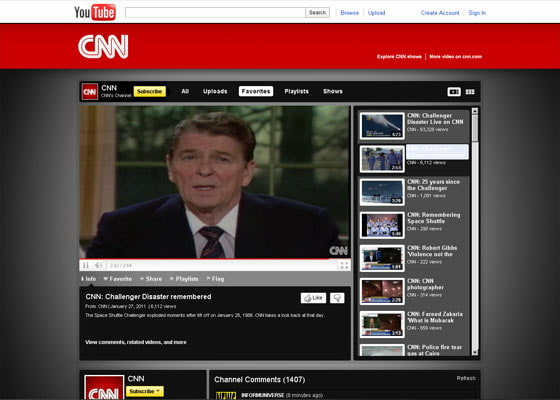Screen dimensions: 560x400
Task: Click Create Account link
Action: pos(440,13)
